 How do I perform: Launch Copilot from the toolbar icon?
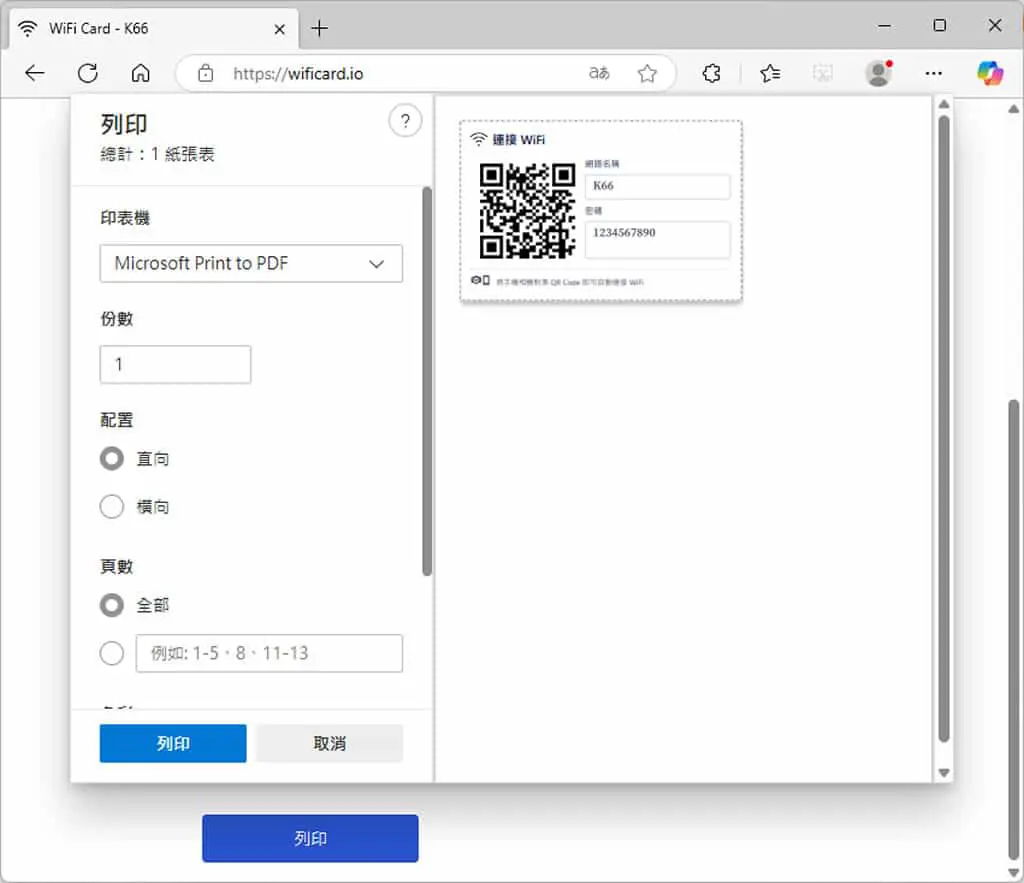click(x=990, y=73)
